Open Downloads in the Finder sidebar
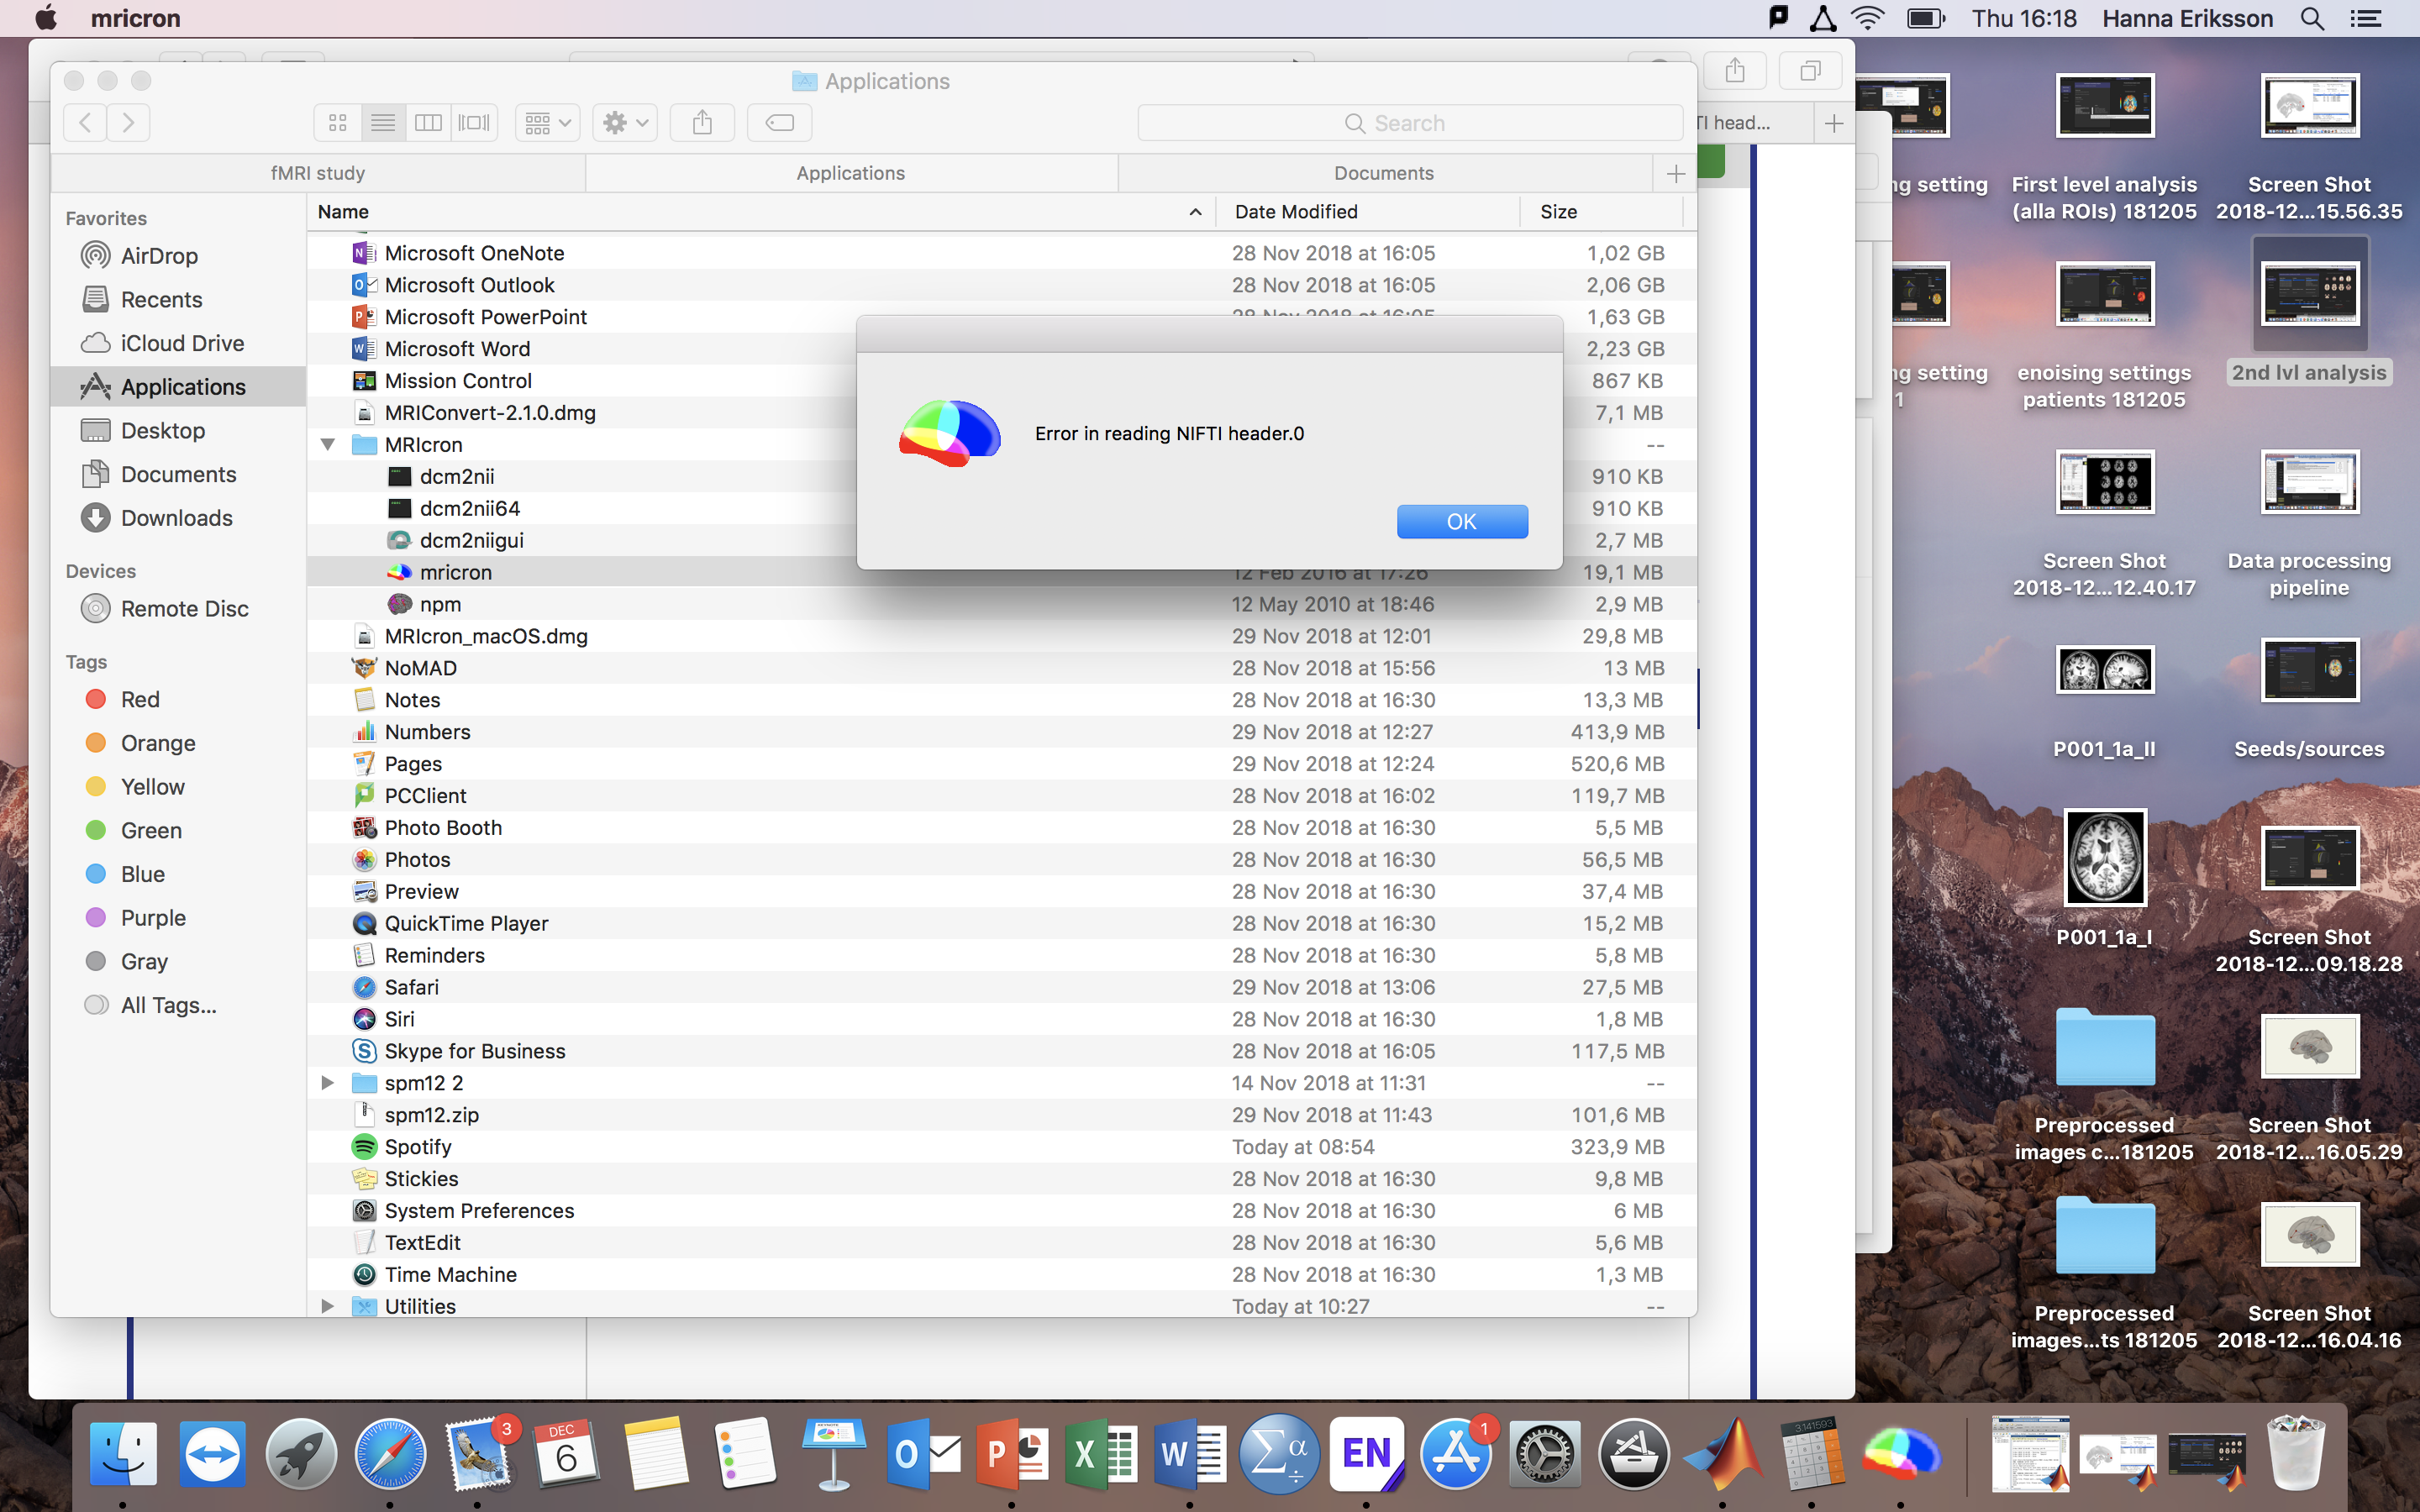Image resolution: width=2420 pixels, height=1512 pixels. point(176,518)
